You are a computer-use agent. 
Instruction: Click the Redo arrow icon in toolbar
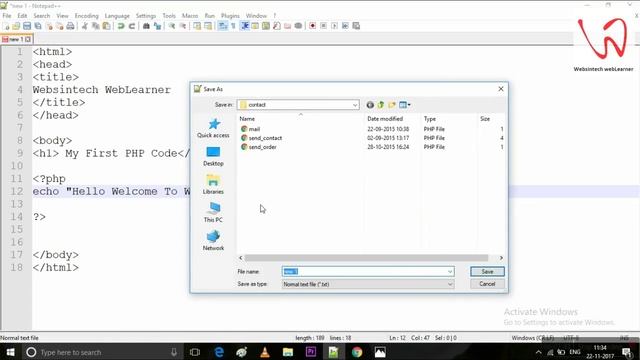pos(132,26)
